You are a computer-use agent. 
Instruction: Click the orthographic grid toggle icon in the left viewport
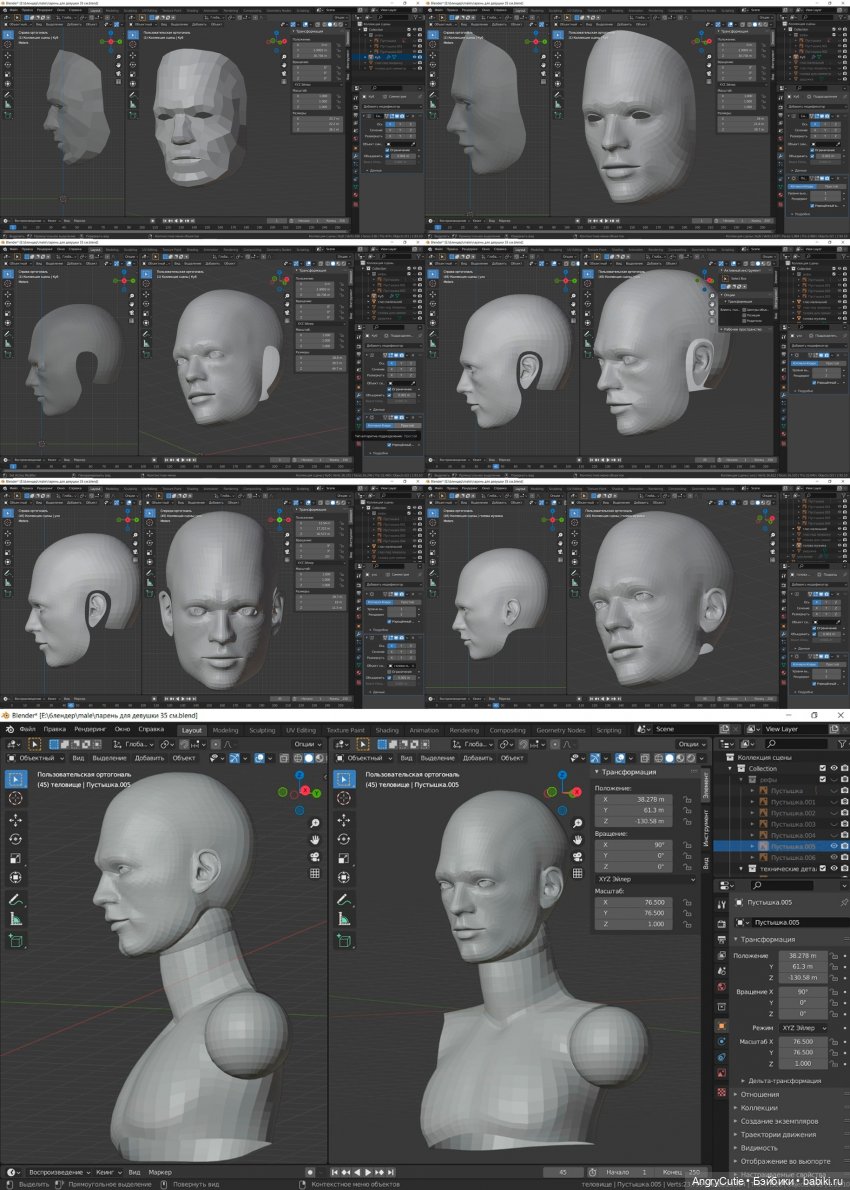click(314, 873)
